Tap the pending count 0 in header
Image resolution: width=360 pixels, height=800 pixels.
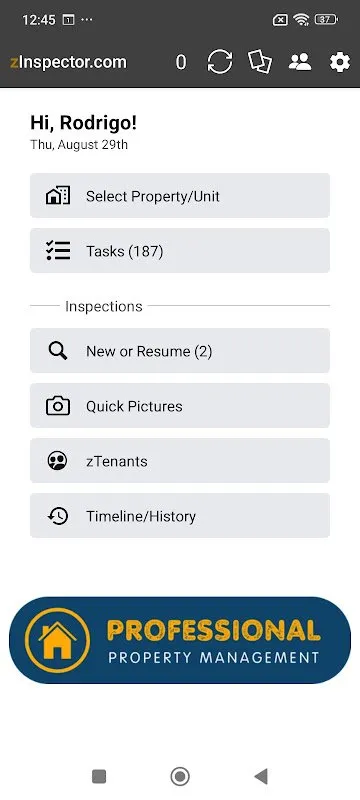181,62
